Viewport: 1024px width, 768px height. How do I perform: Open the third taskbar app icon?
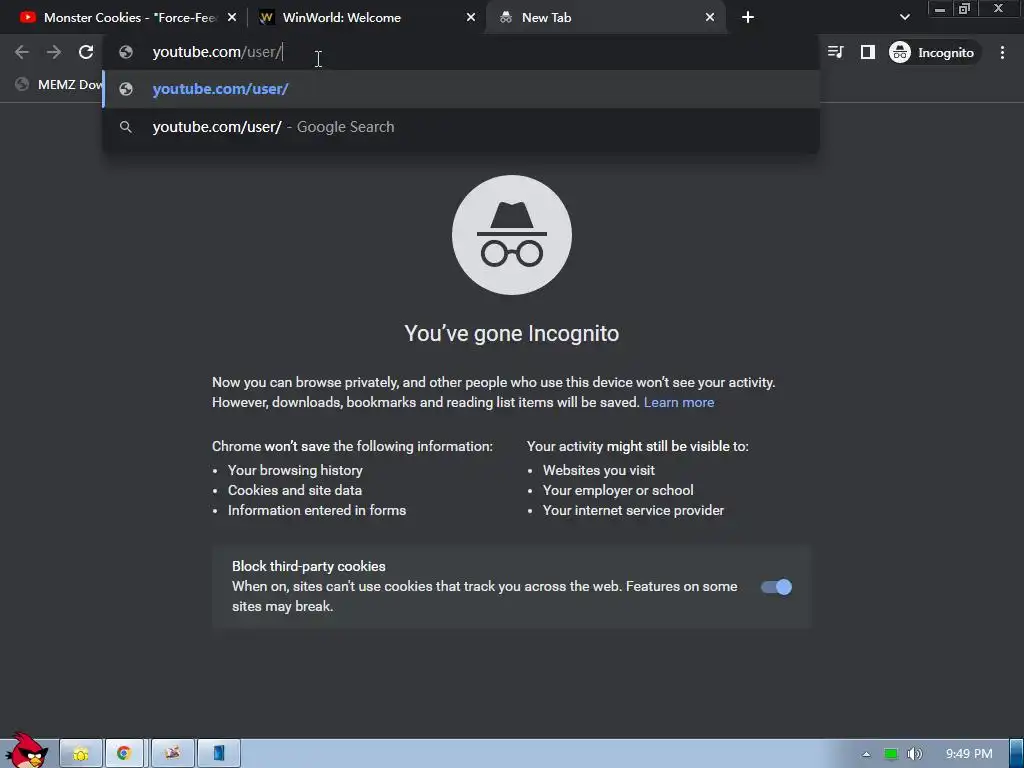(172, 754)
